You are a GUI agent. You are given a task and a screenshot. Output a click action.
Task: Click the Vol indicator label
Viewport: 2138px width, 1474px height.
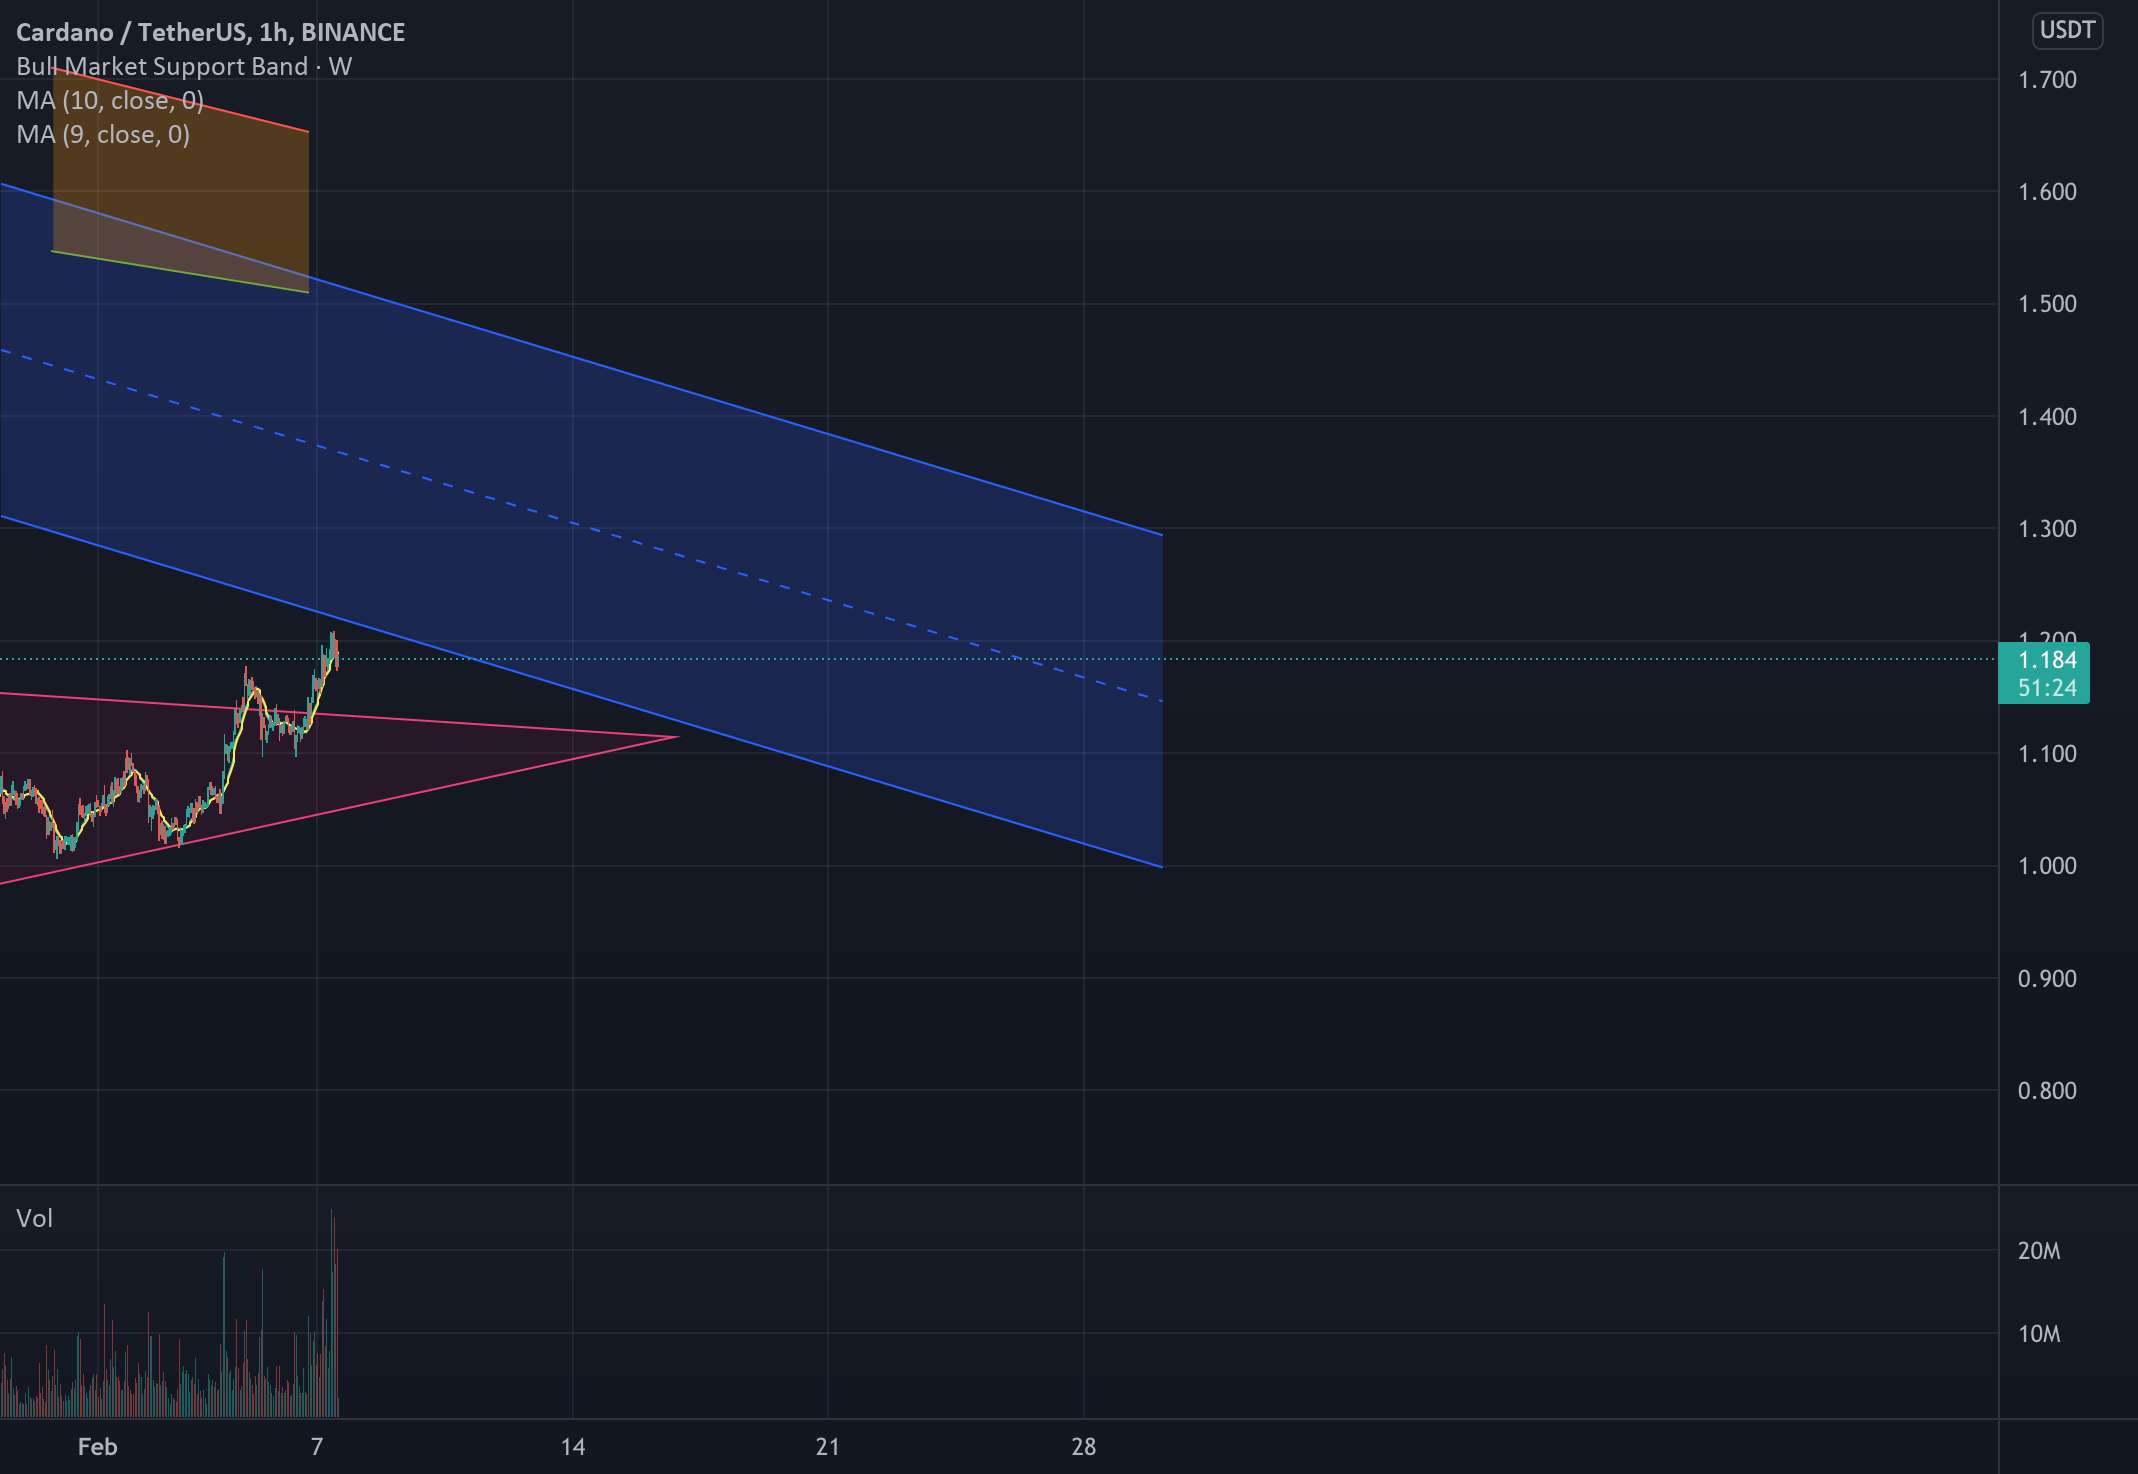(35, 1218)
